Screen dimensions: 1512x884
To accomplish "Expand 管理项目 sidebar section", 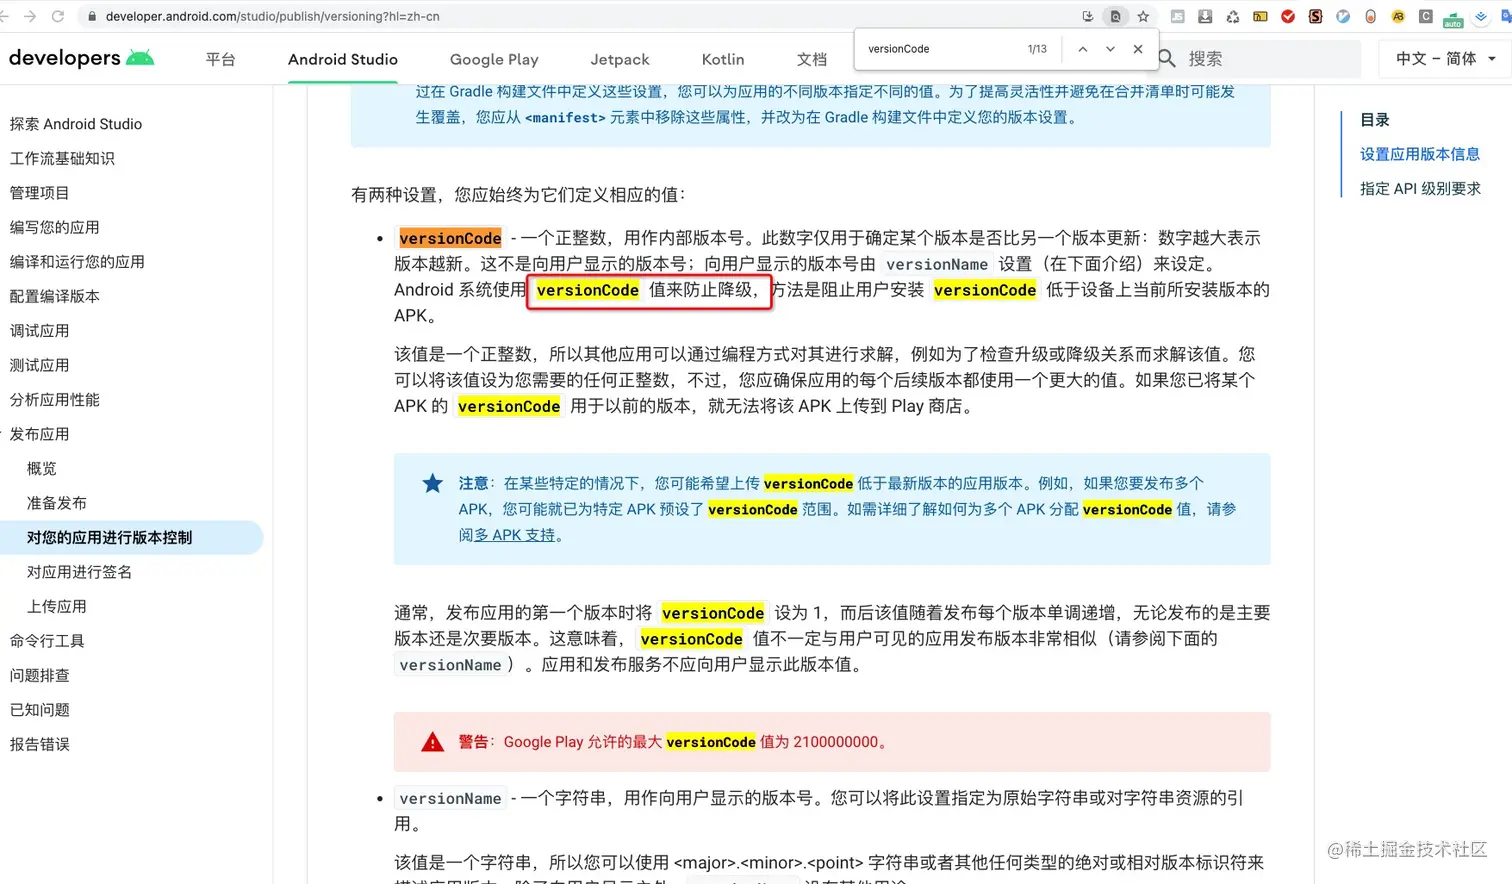I will (39, 193).
